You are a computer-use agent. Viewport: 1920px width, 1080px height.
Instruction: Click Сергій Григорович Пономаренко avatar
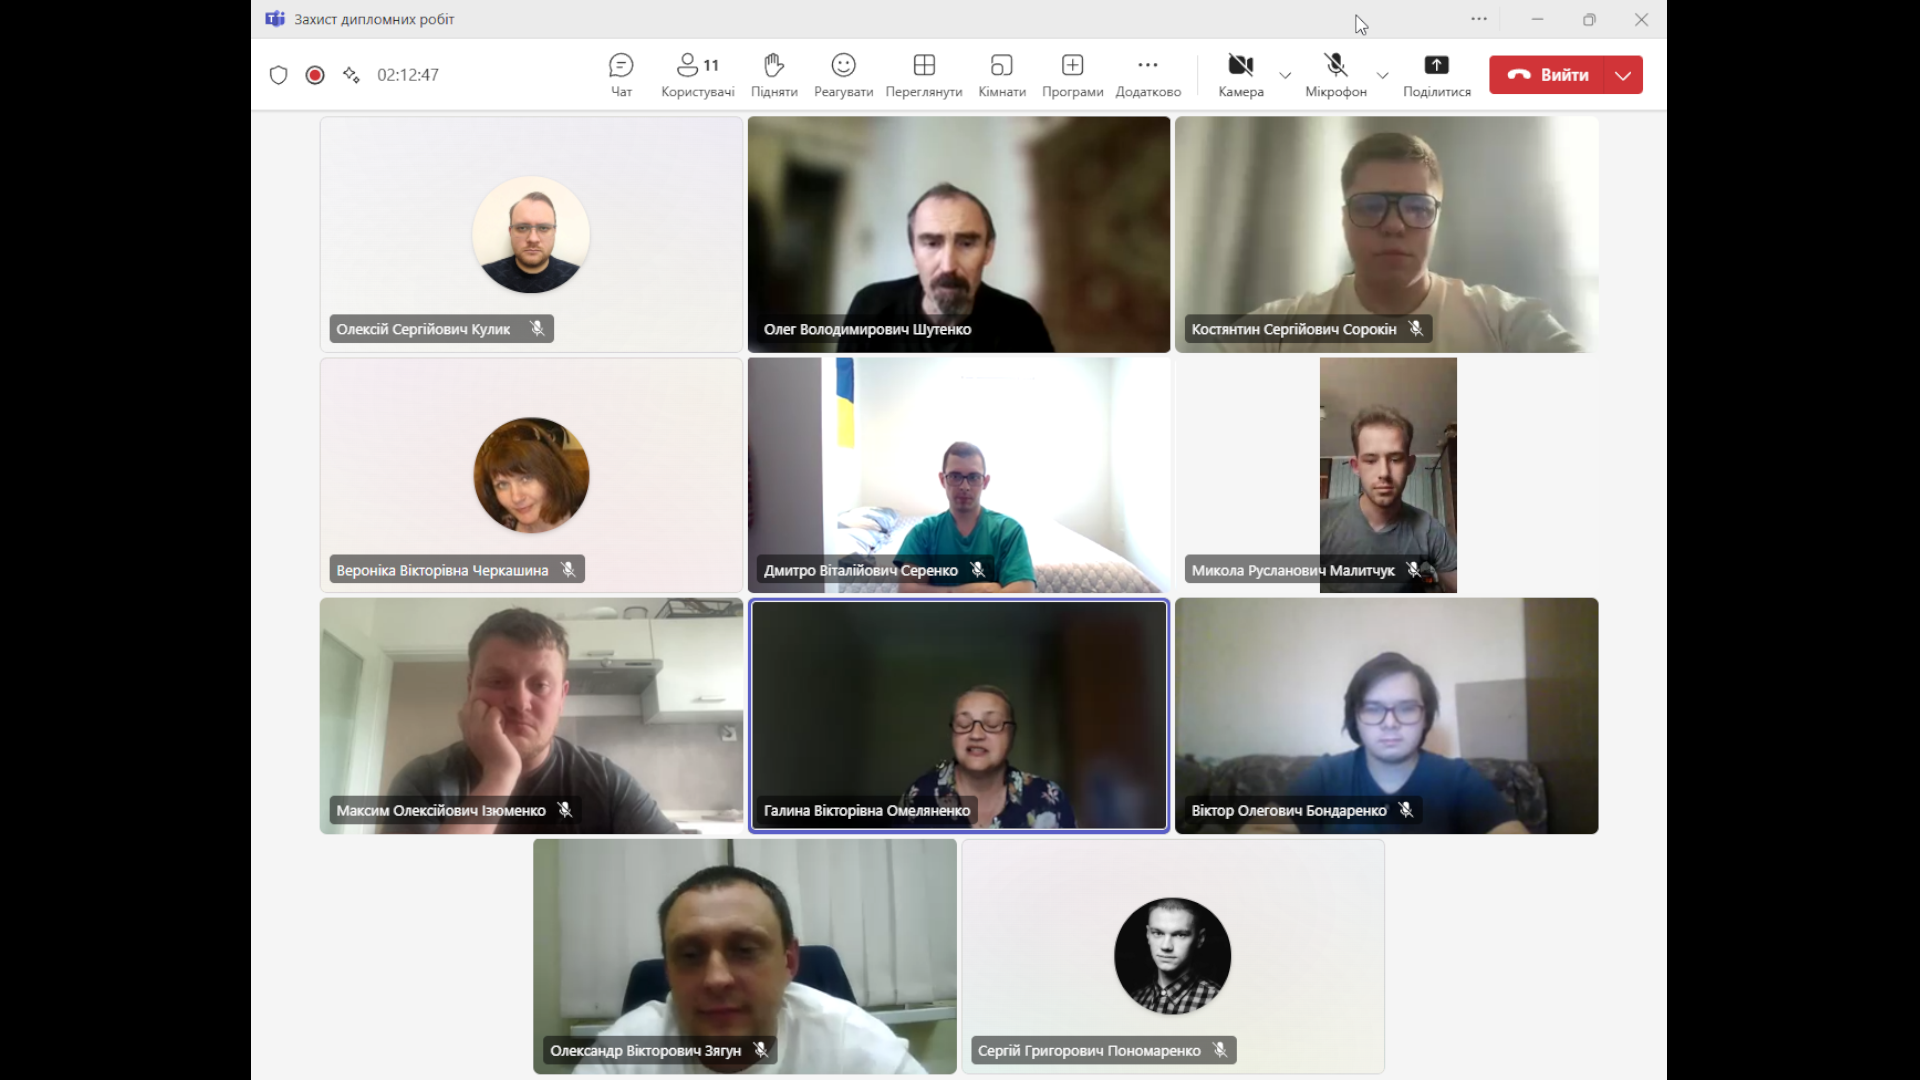click(x=1172, y=955)
